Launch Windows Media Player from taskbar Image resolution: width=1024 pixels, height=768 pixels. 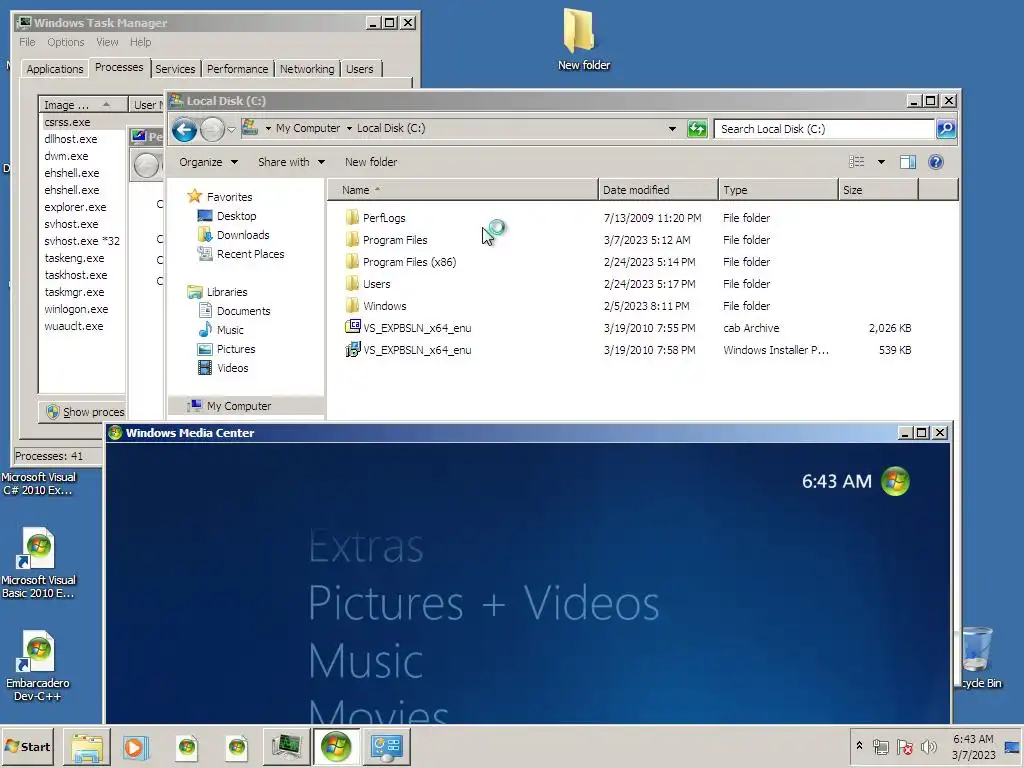[x=136, y=747]
